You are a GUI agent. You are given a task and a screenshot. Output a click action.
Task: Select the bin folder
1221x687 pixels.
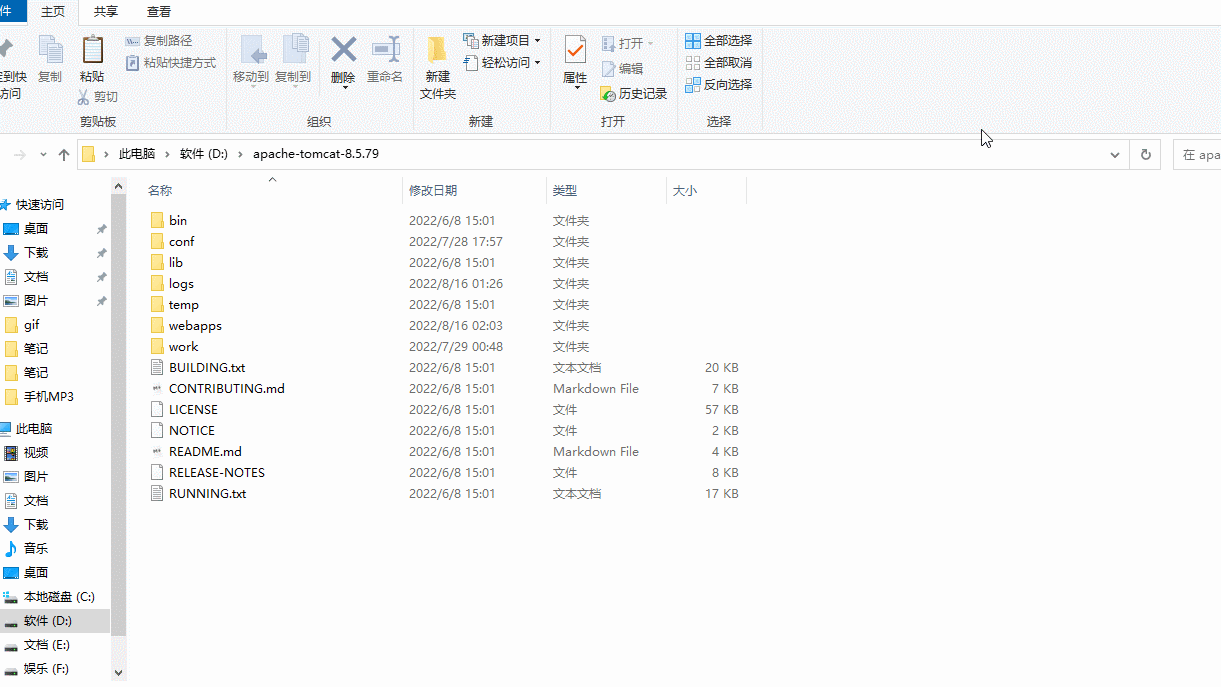click(177, 220)
